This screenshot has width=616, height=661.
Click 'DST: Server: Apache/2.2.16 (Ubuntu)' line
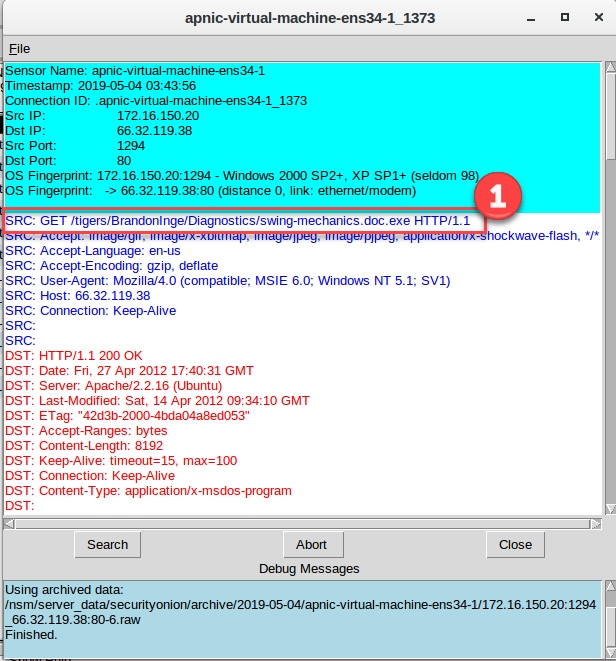pos(113,386)
